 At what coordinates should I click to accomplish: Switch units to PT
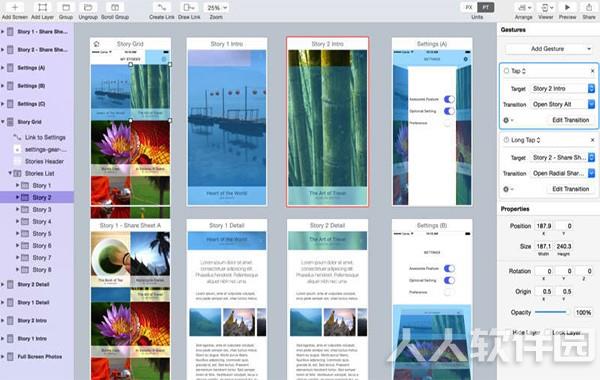(485, 7)
